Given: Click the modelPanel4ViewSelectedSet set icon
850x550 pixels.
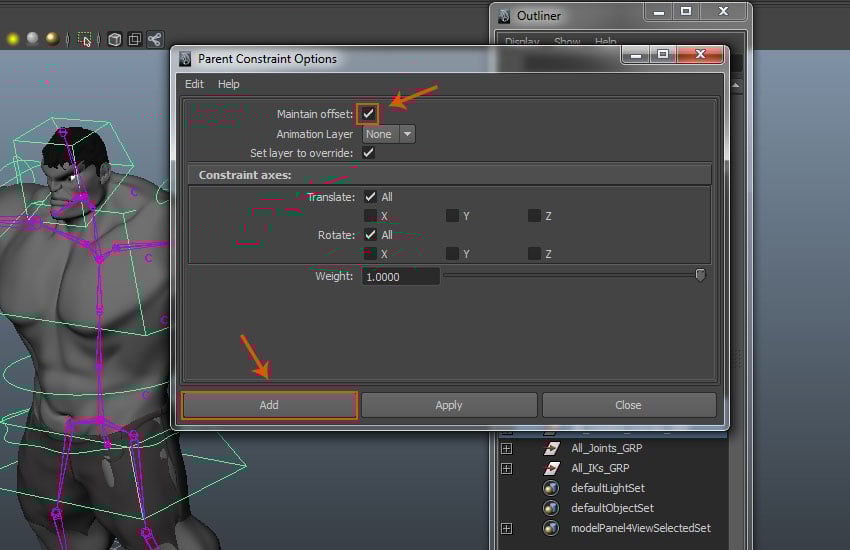Looking at the screenshot, I should [551, 528].
